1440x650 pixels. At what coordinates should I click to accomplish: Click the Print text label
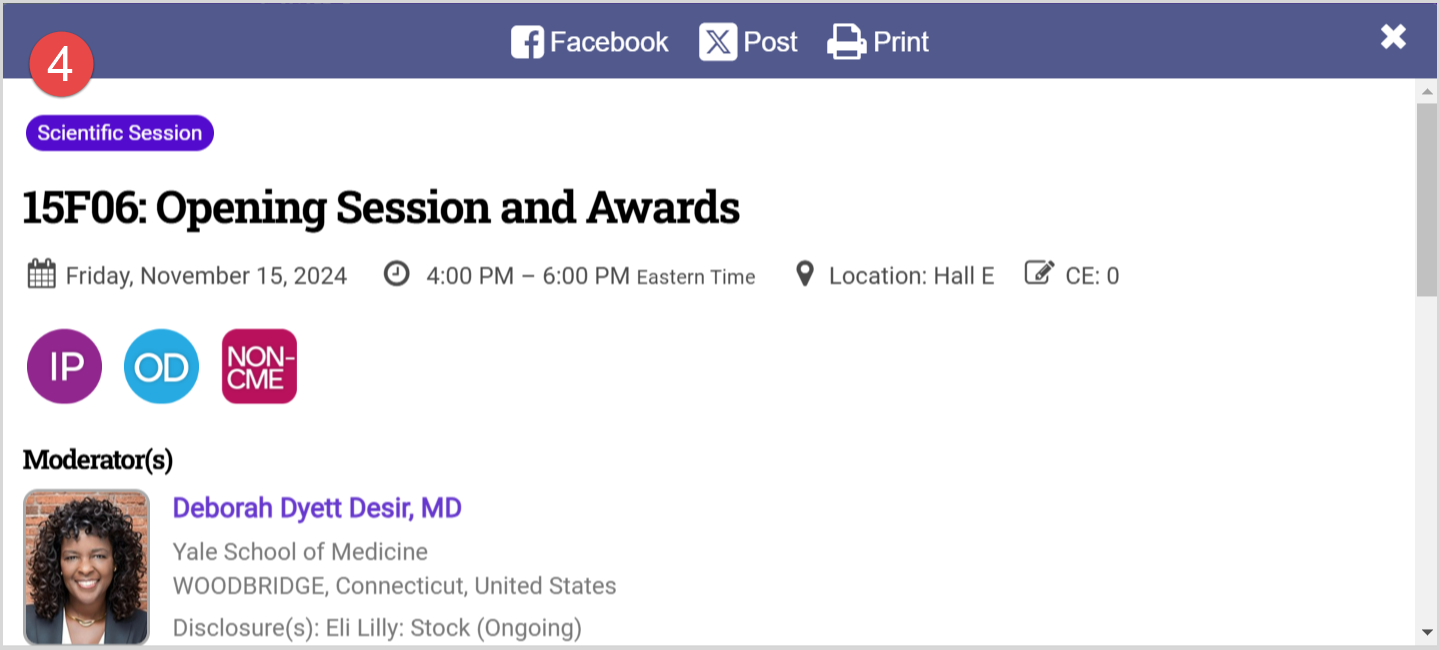coord(901,42)
